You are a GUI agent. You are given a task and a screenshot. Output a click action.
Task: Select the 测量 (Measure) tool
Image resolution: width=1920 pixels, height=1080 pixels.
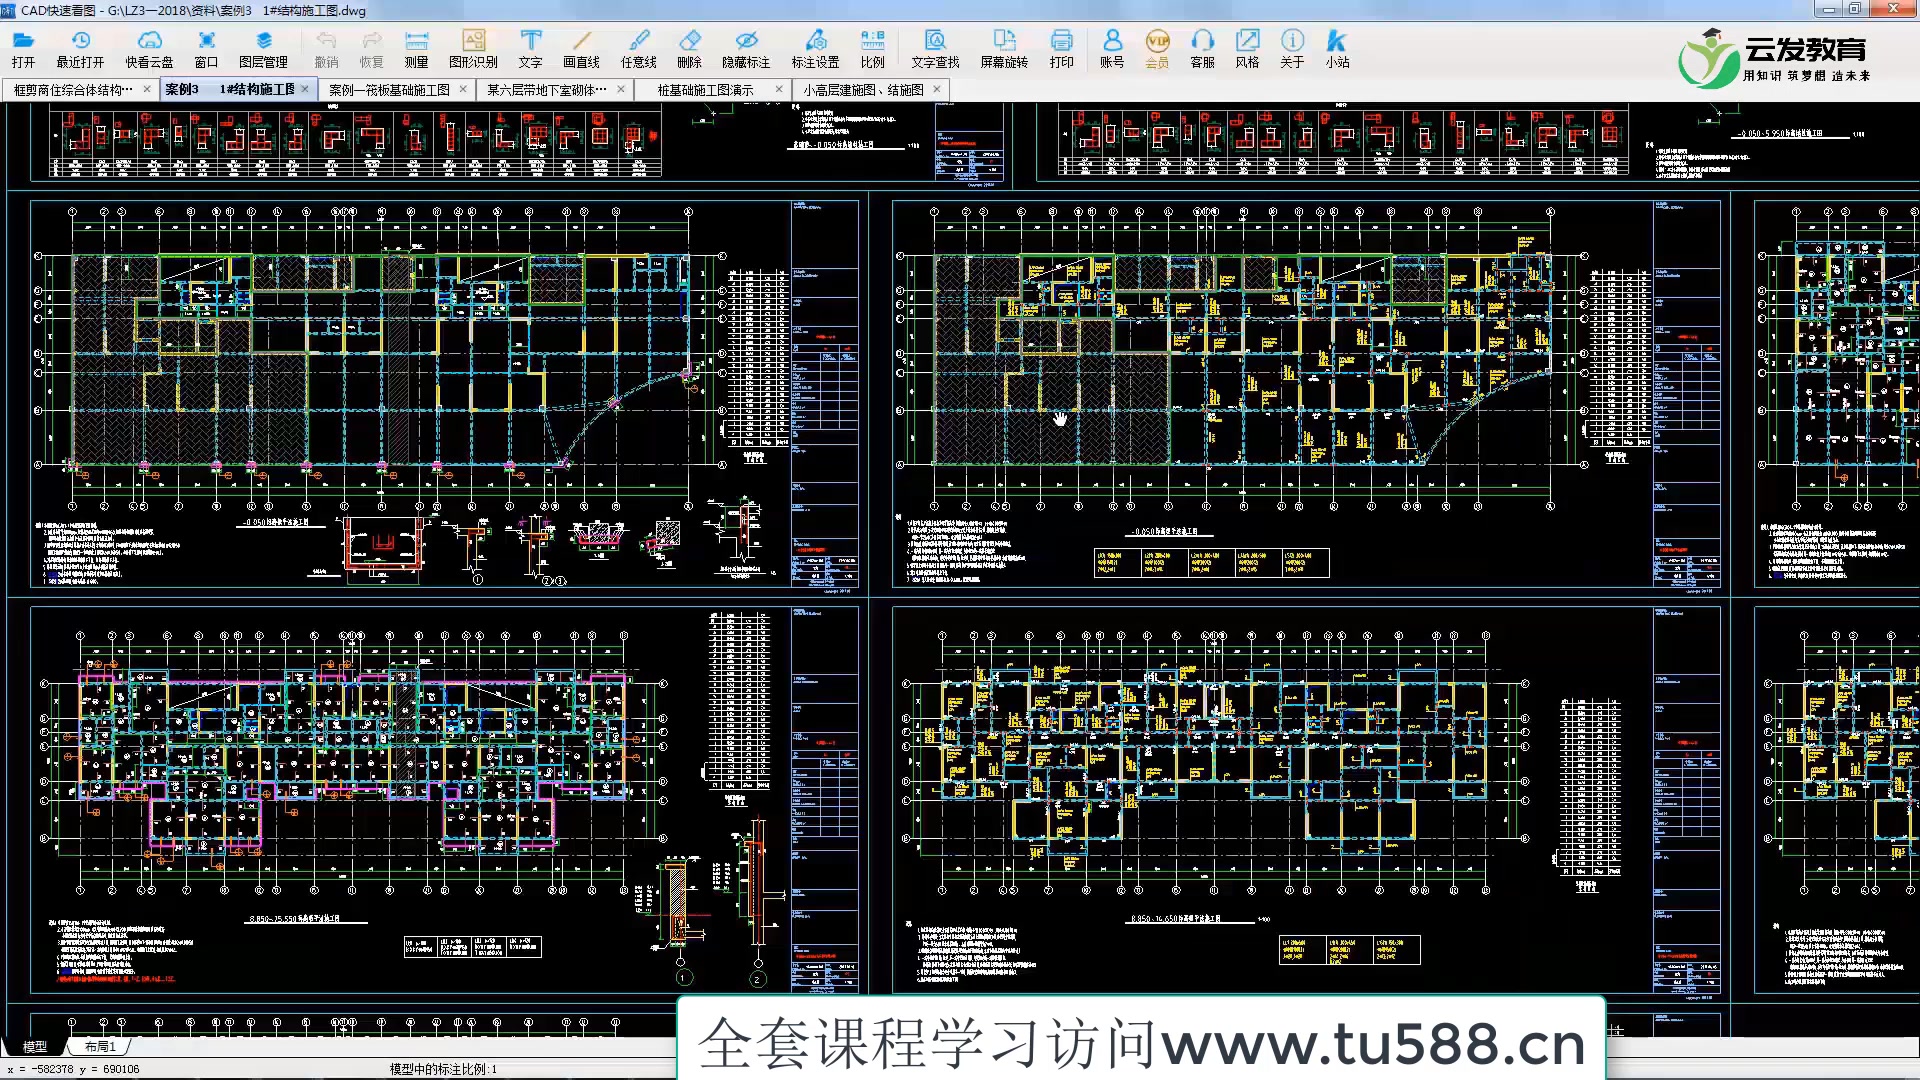[x=416, y=45]
